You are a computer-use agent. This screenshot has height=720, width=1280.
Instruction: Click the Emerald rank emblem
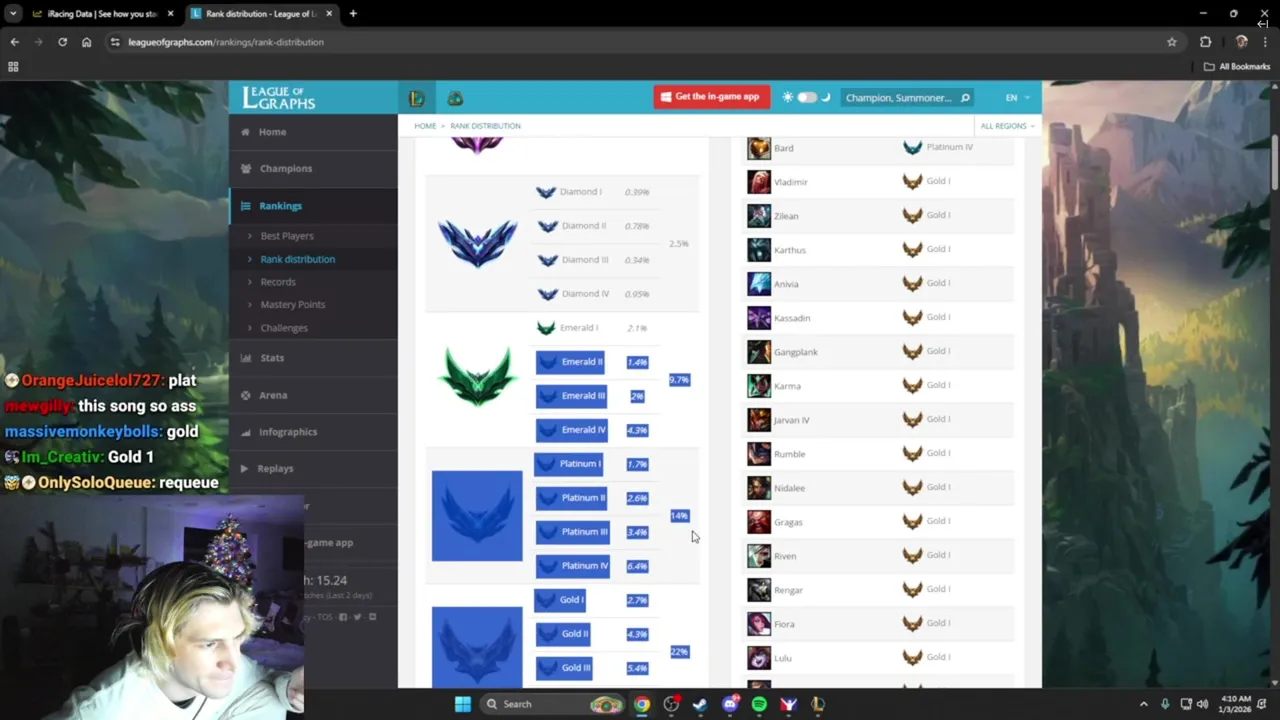[477, 379]
